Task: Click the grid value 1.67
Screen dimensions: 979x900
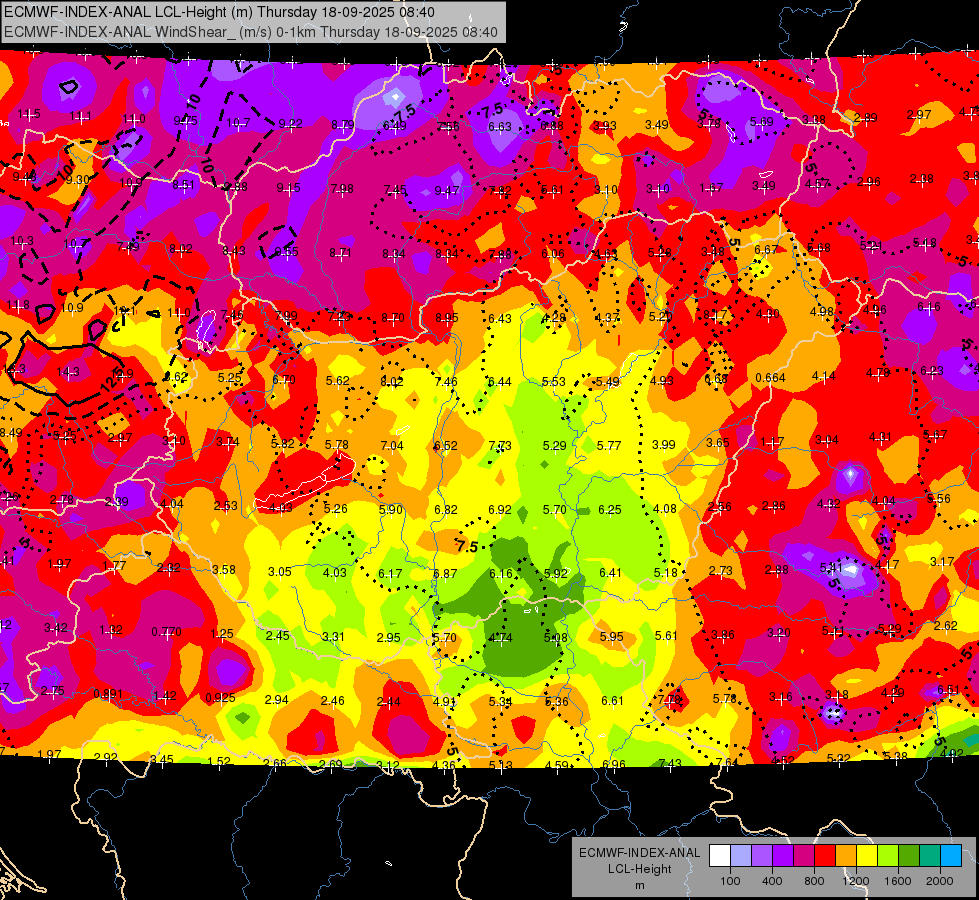Action: 711,188
